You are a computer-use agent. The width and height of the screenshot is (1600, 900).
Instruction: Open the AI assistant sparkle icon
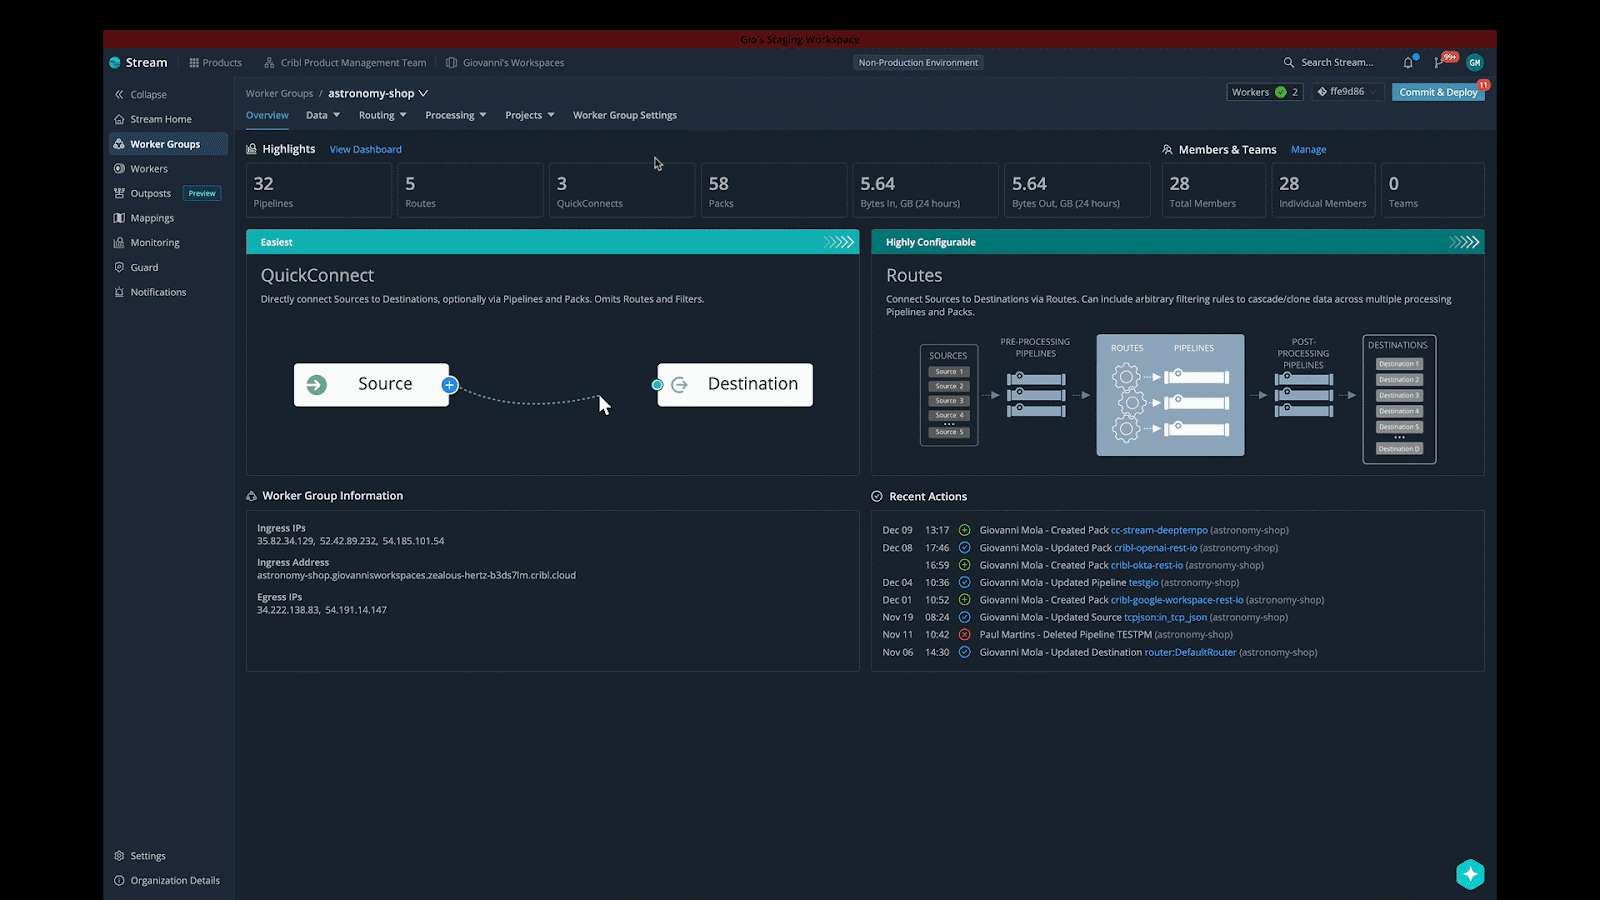(x=1470, y=874)
